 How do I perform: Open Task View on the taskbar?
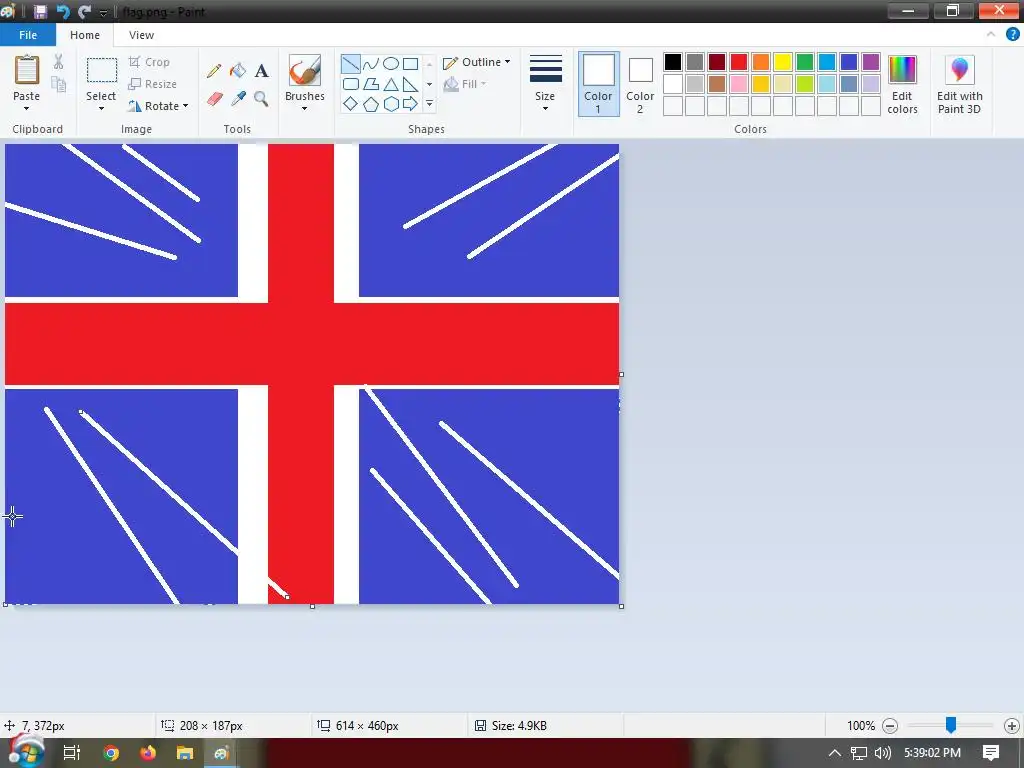coord(71,753)
